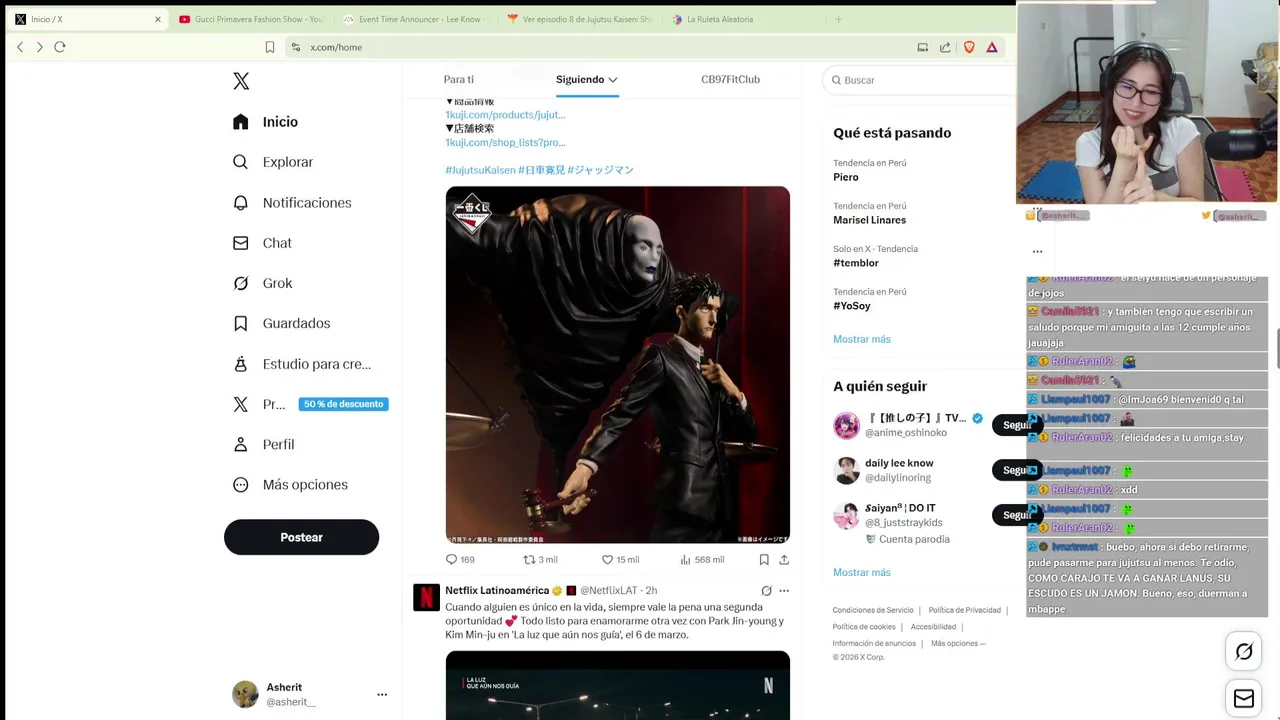This screenshot has width=1280, height=720.
Task: Open Inicio home in sidebar
Action: click(265, 122)
